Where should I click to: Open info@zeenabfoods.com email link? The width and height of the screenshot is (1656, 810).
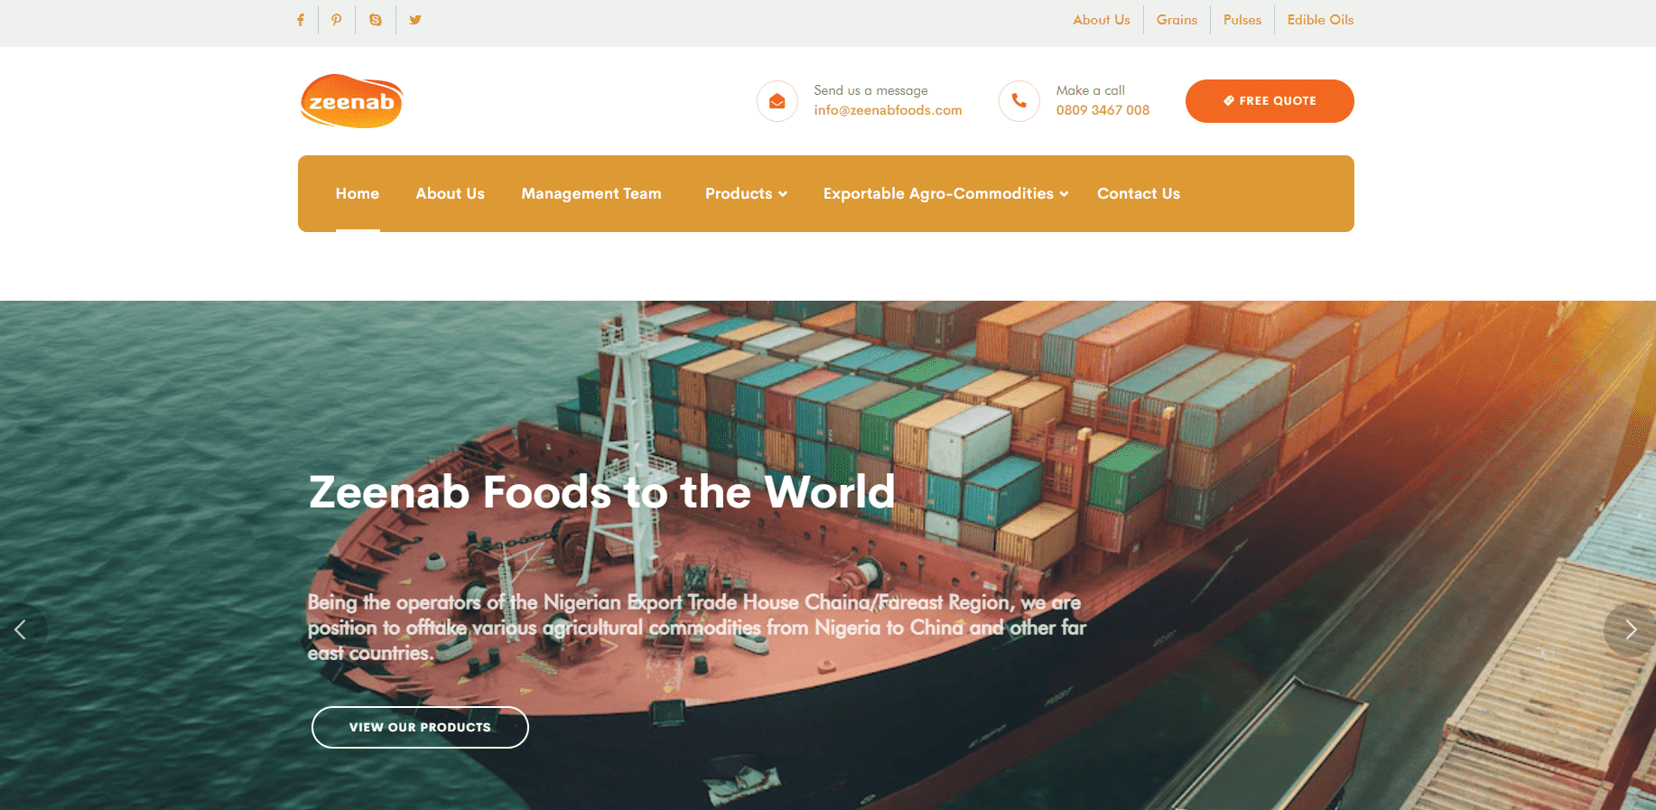coord(888,110)
